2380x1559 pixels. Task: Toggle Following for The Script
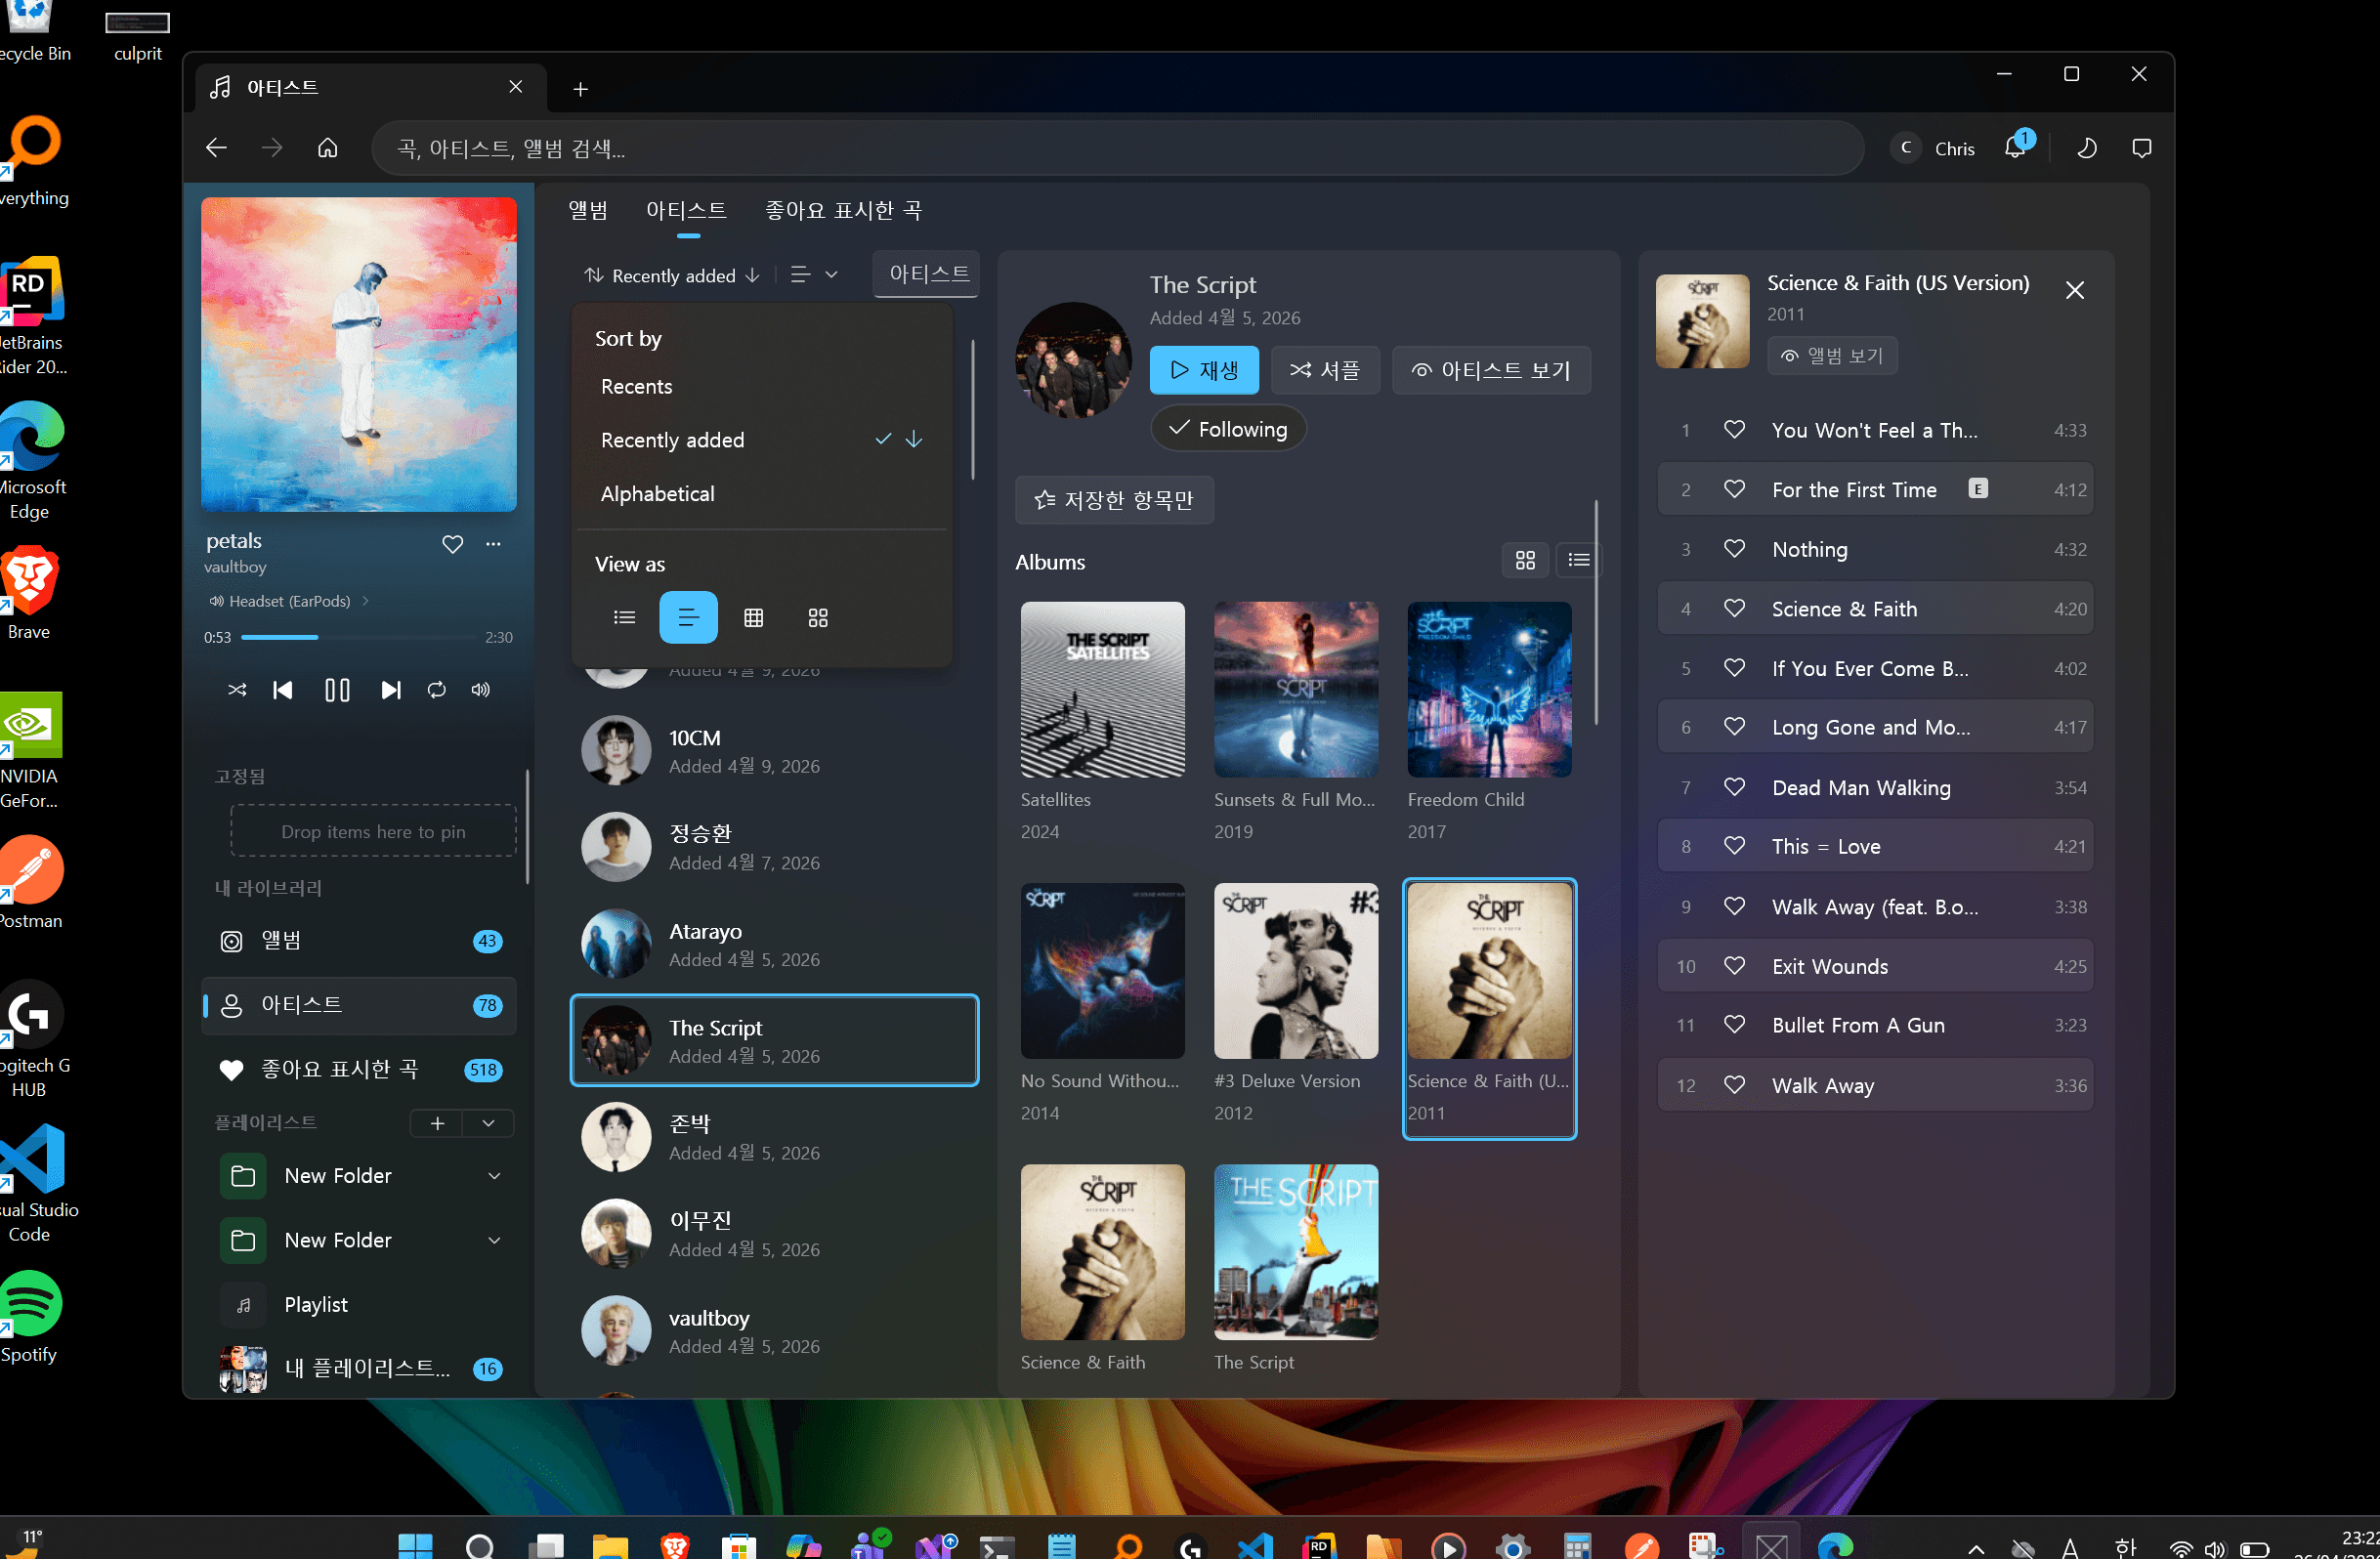[x=1229, y=429]
